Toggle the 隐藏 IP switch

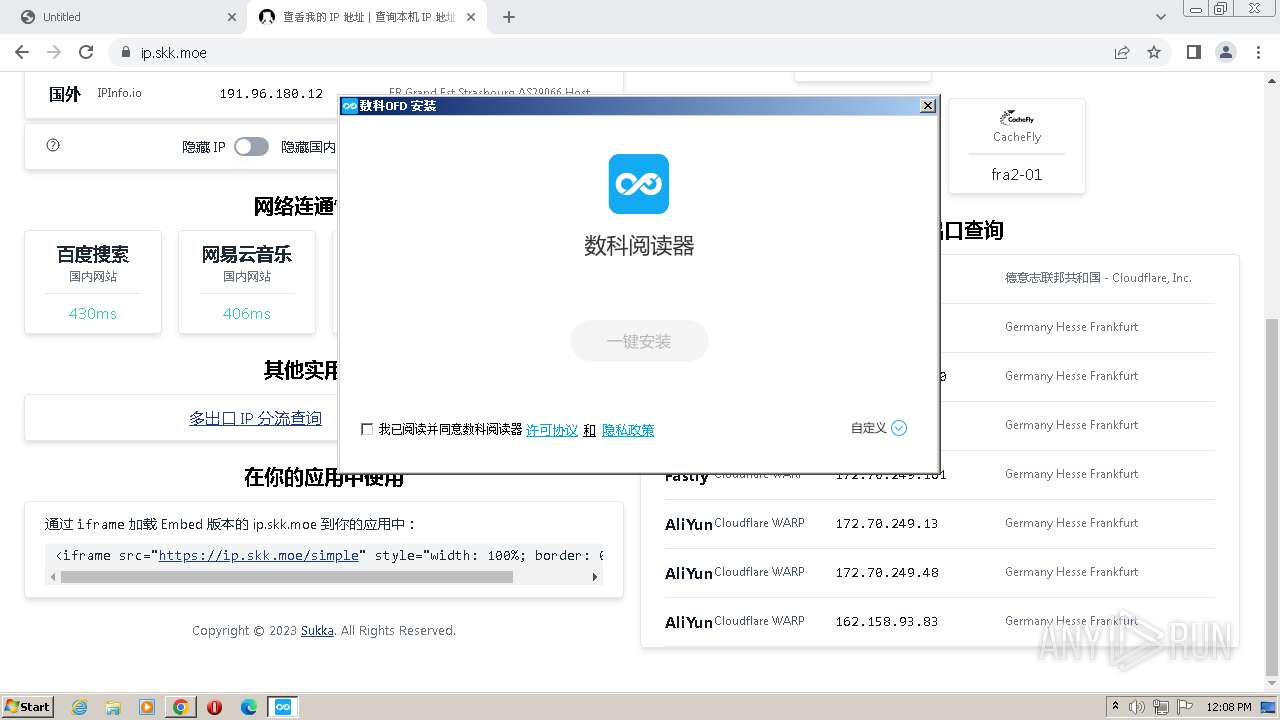pos(251,147)
